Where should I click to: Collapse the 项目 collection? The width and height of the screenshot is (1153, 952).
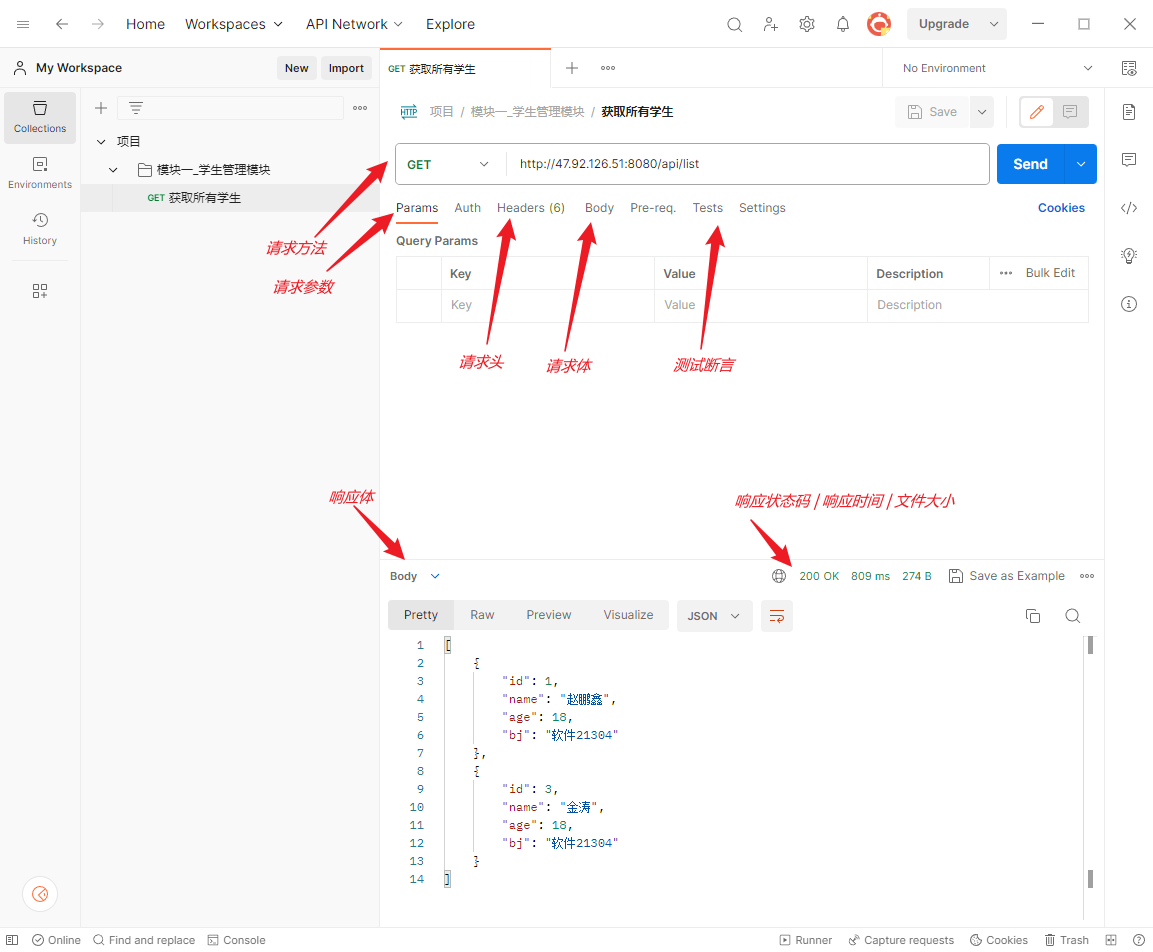pyautogui.click(x=101, y=141)
